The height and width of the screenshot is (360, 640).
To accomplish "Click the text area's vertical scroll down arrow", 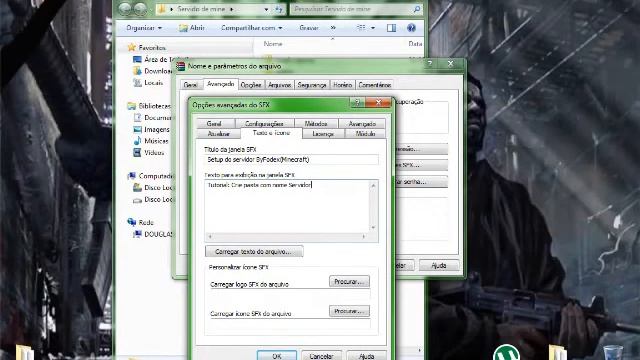I will click(x=373, y=227).
